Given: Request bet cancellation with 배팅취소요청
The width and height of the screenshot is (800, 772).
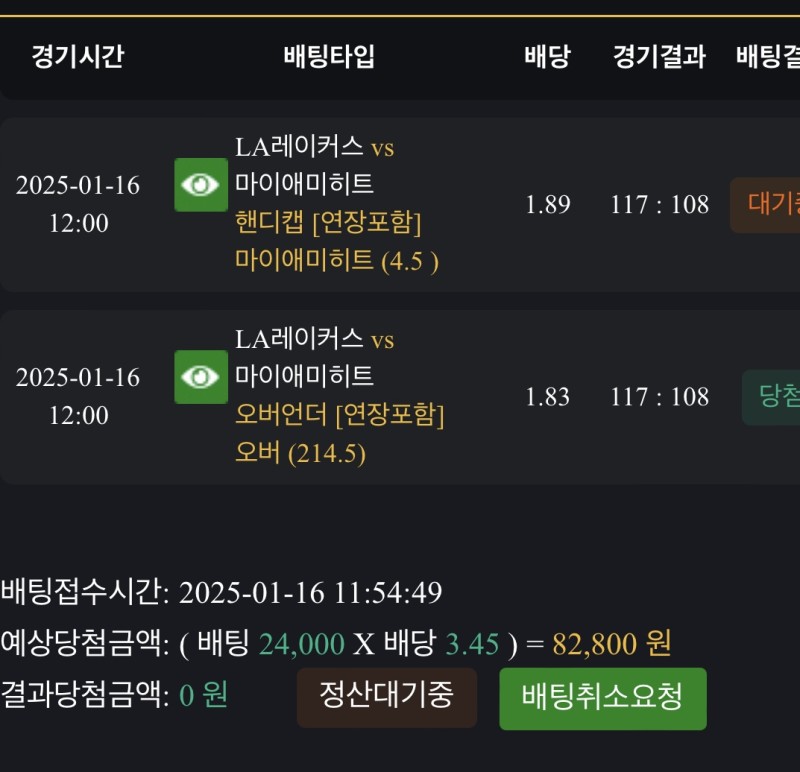Looking at the screenshot, I should 602,698.
